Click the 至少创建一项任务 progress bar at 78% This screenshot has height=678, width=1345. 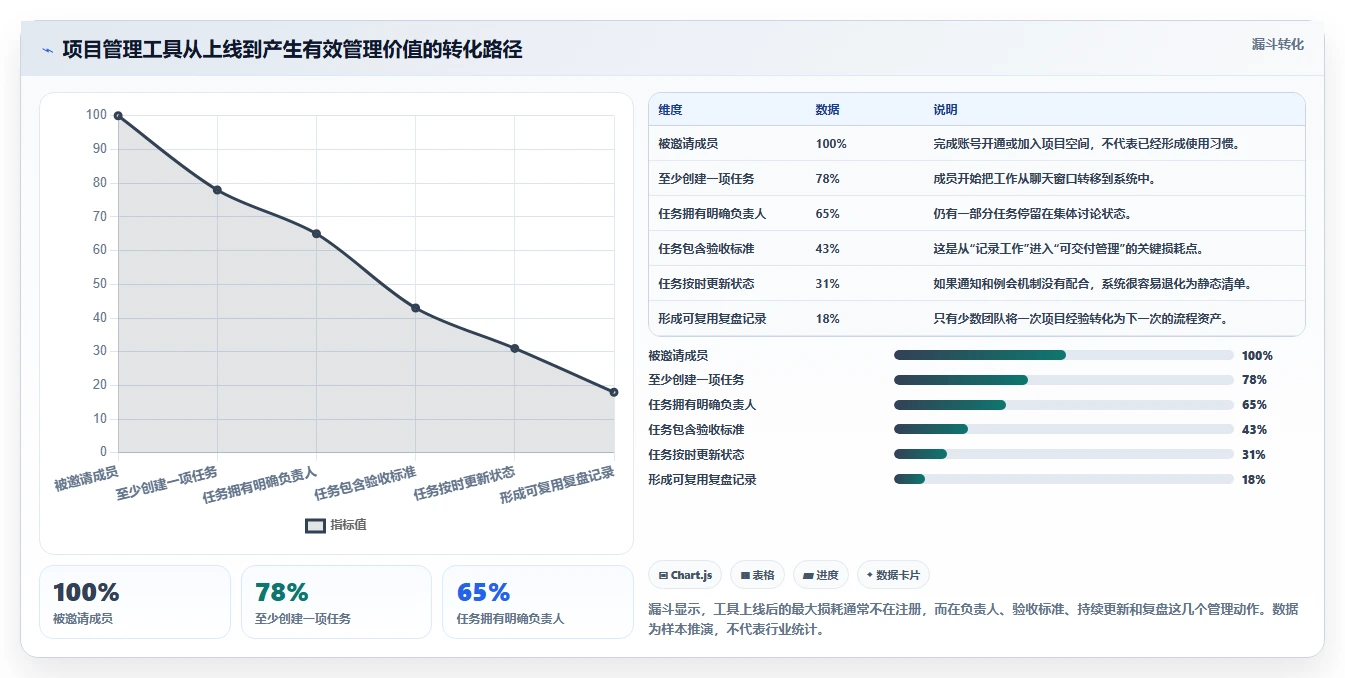1064,380
